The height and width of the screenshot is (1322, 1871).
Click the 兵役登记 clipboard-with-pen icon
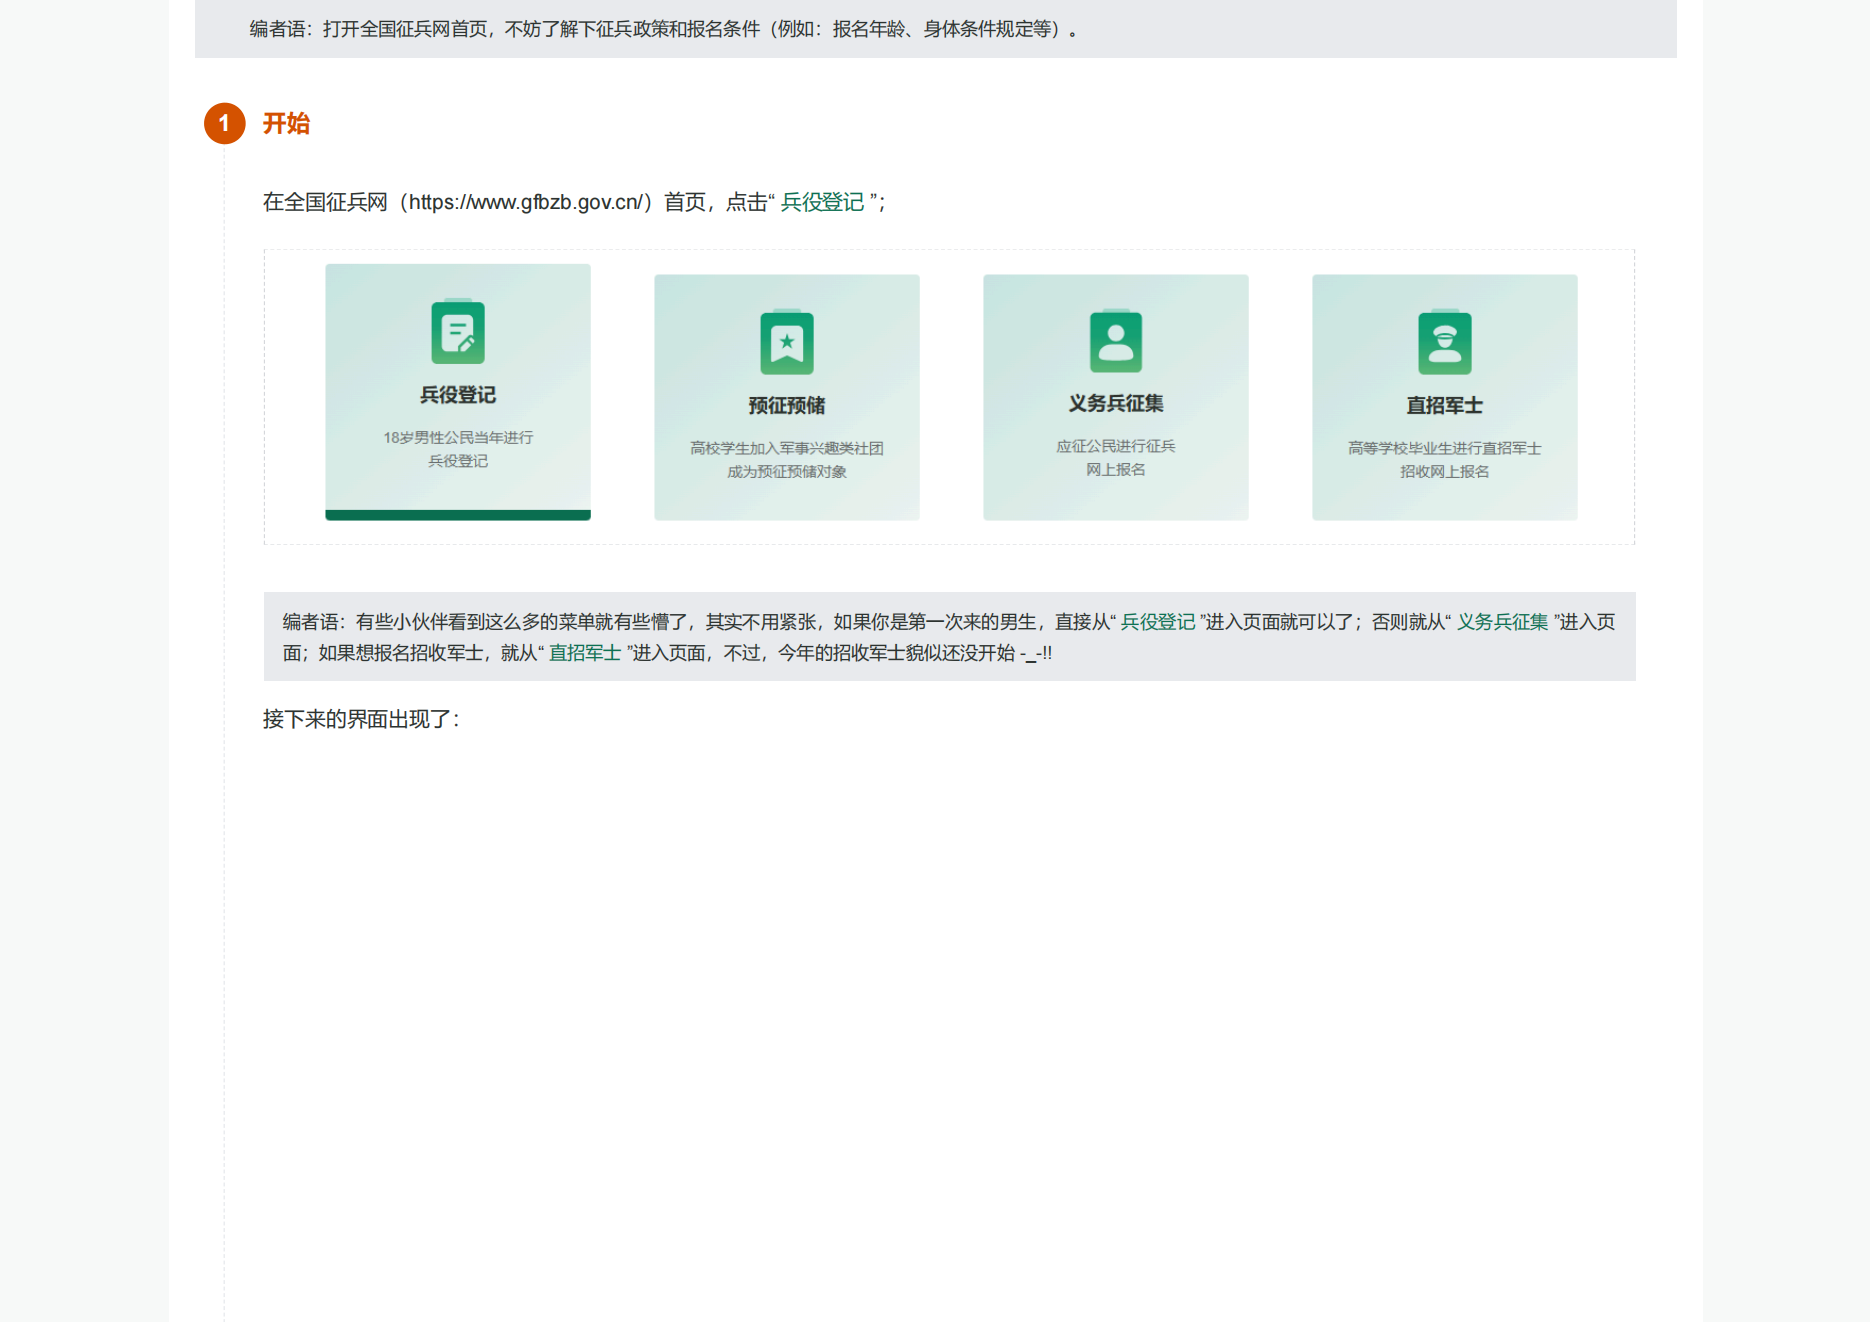click(x=458, y=333)
